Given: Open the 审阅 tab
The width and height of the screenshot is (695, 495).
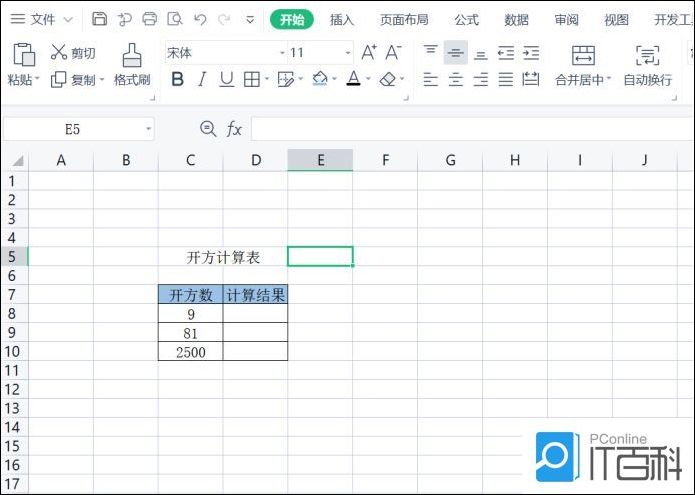Looking at the screenshot, I should [x=566, y=19].
